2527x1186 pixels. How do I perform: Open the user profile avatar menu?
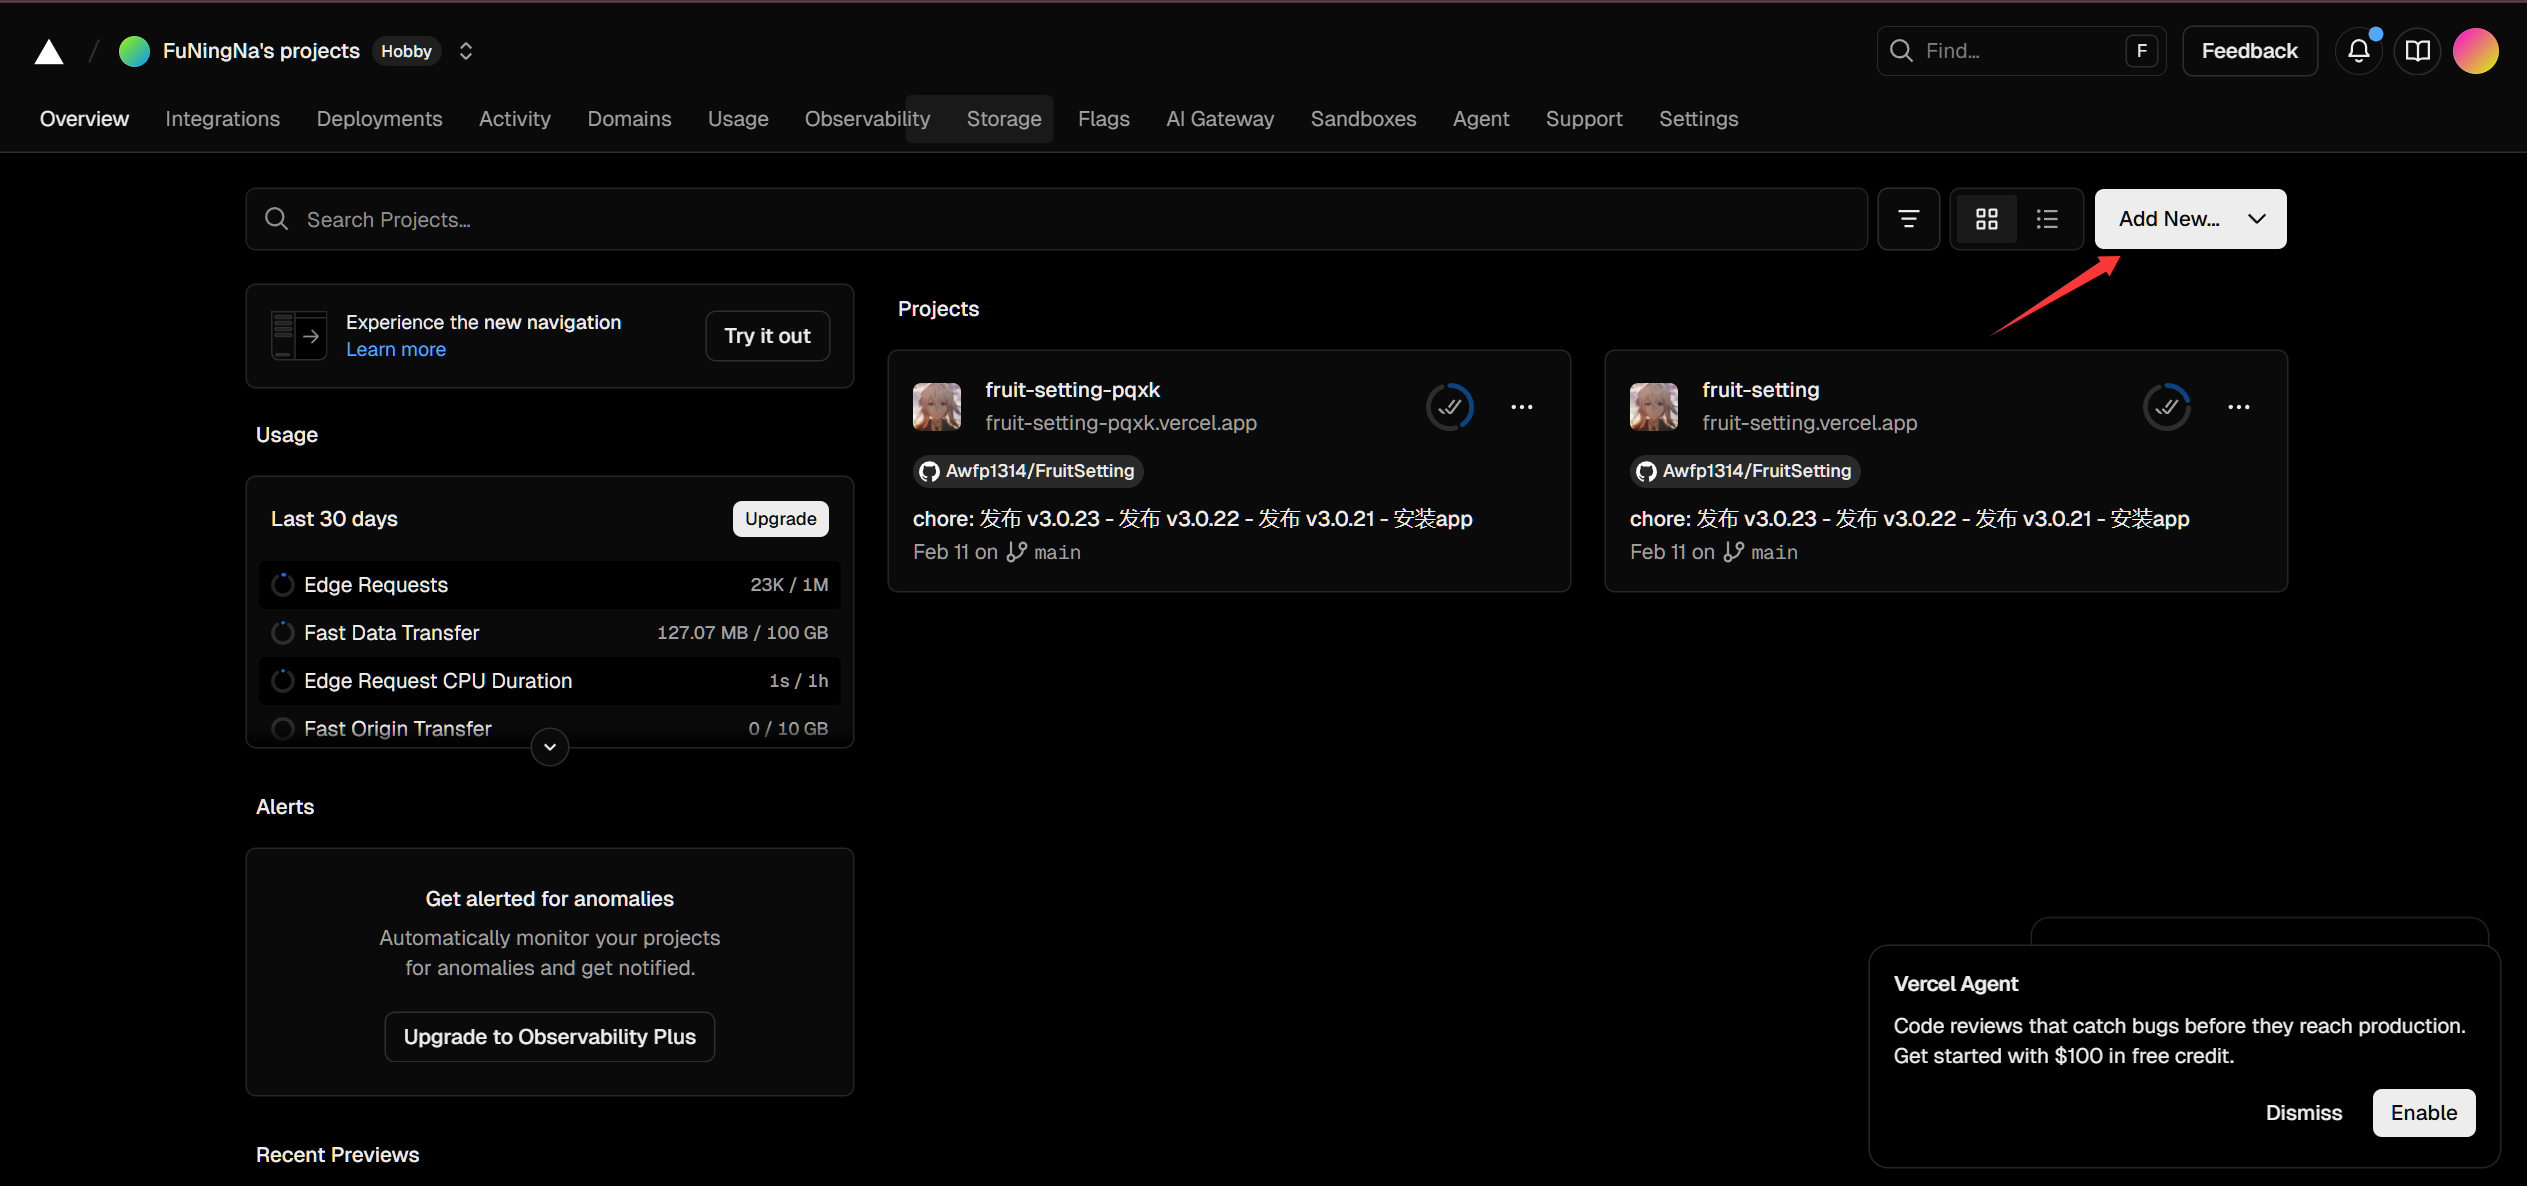click(2475, 51)
